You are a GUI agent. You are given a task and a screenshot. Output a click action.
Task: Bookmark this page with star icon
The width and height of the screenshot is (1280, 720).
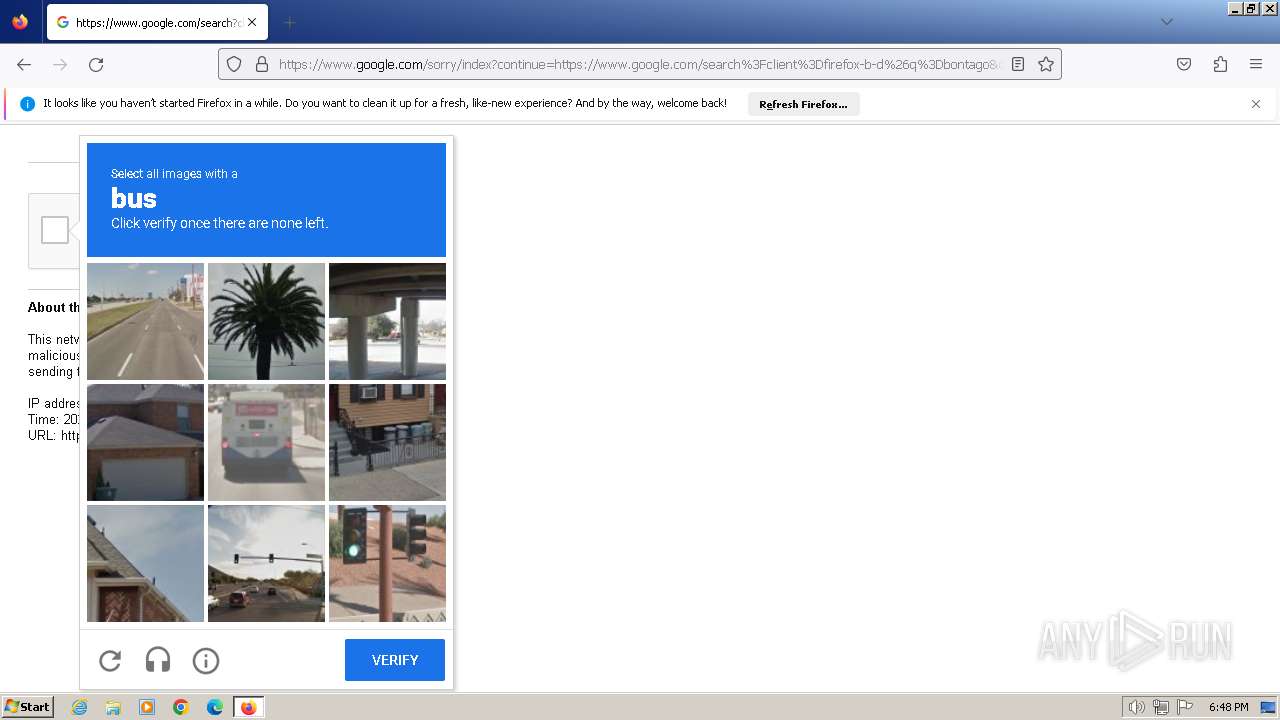point(1046,64)
